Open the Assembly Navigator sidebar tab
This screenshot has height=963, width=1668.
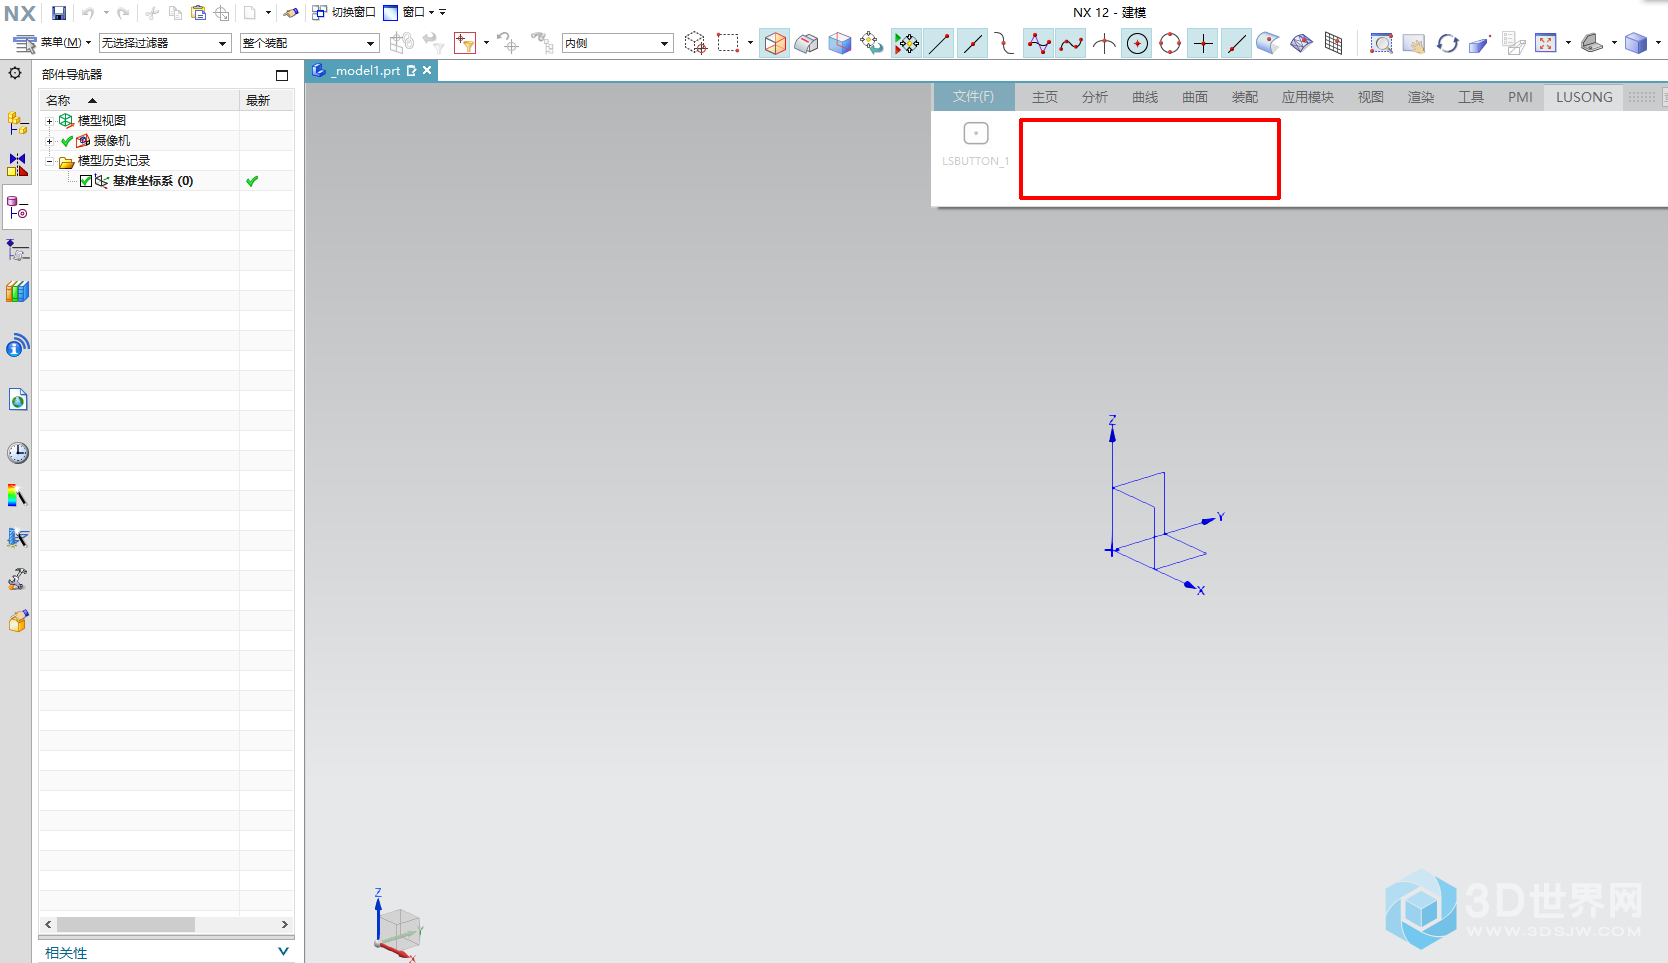pyautogui.click(x=18, y=123)
